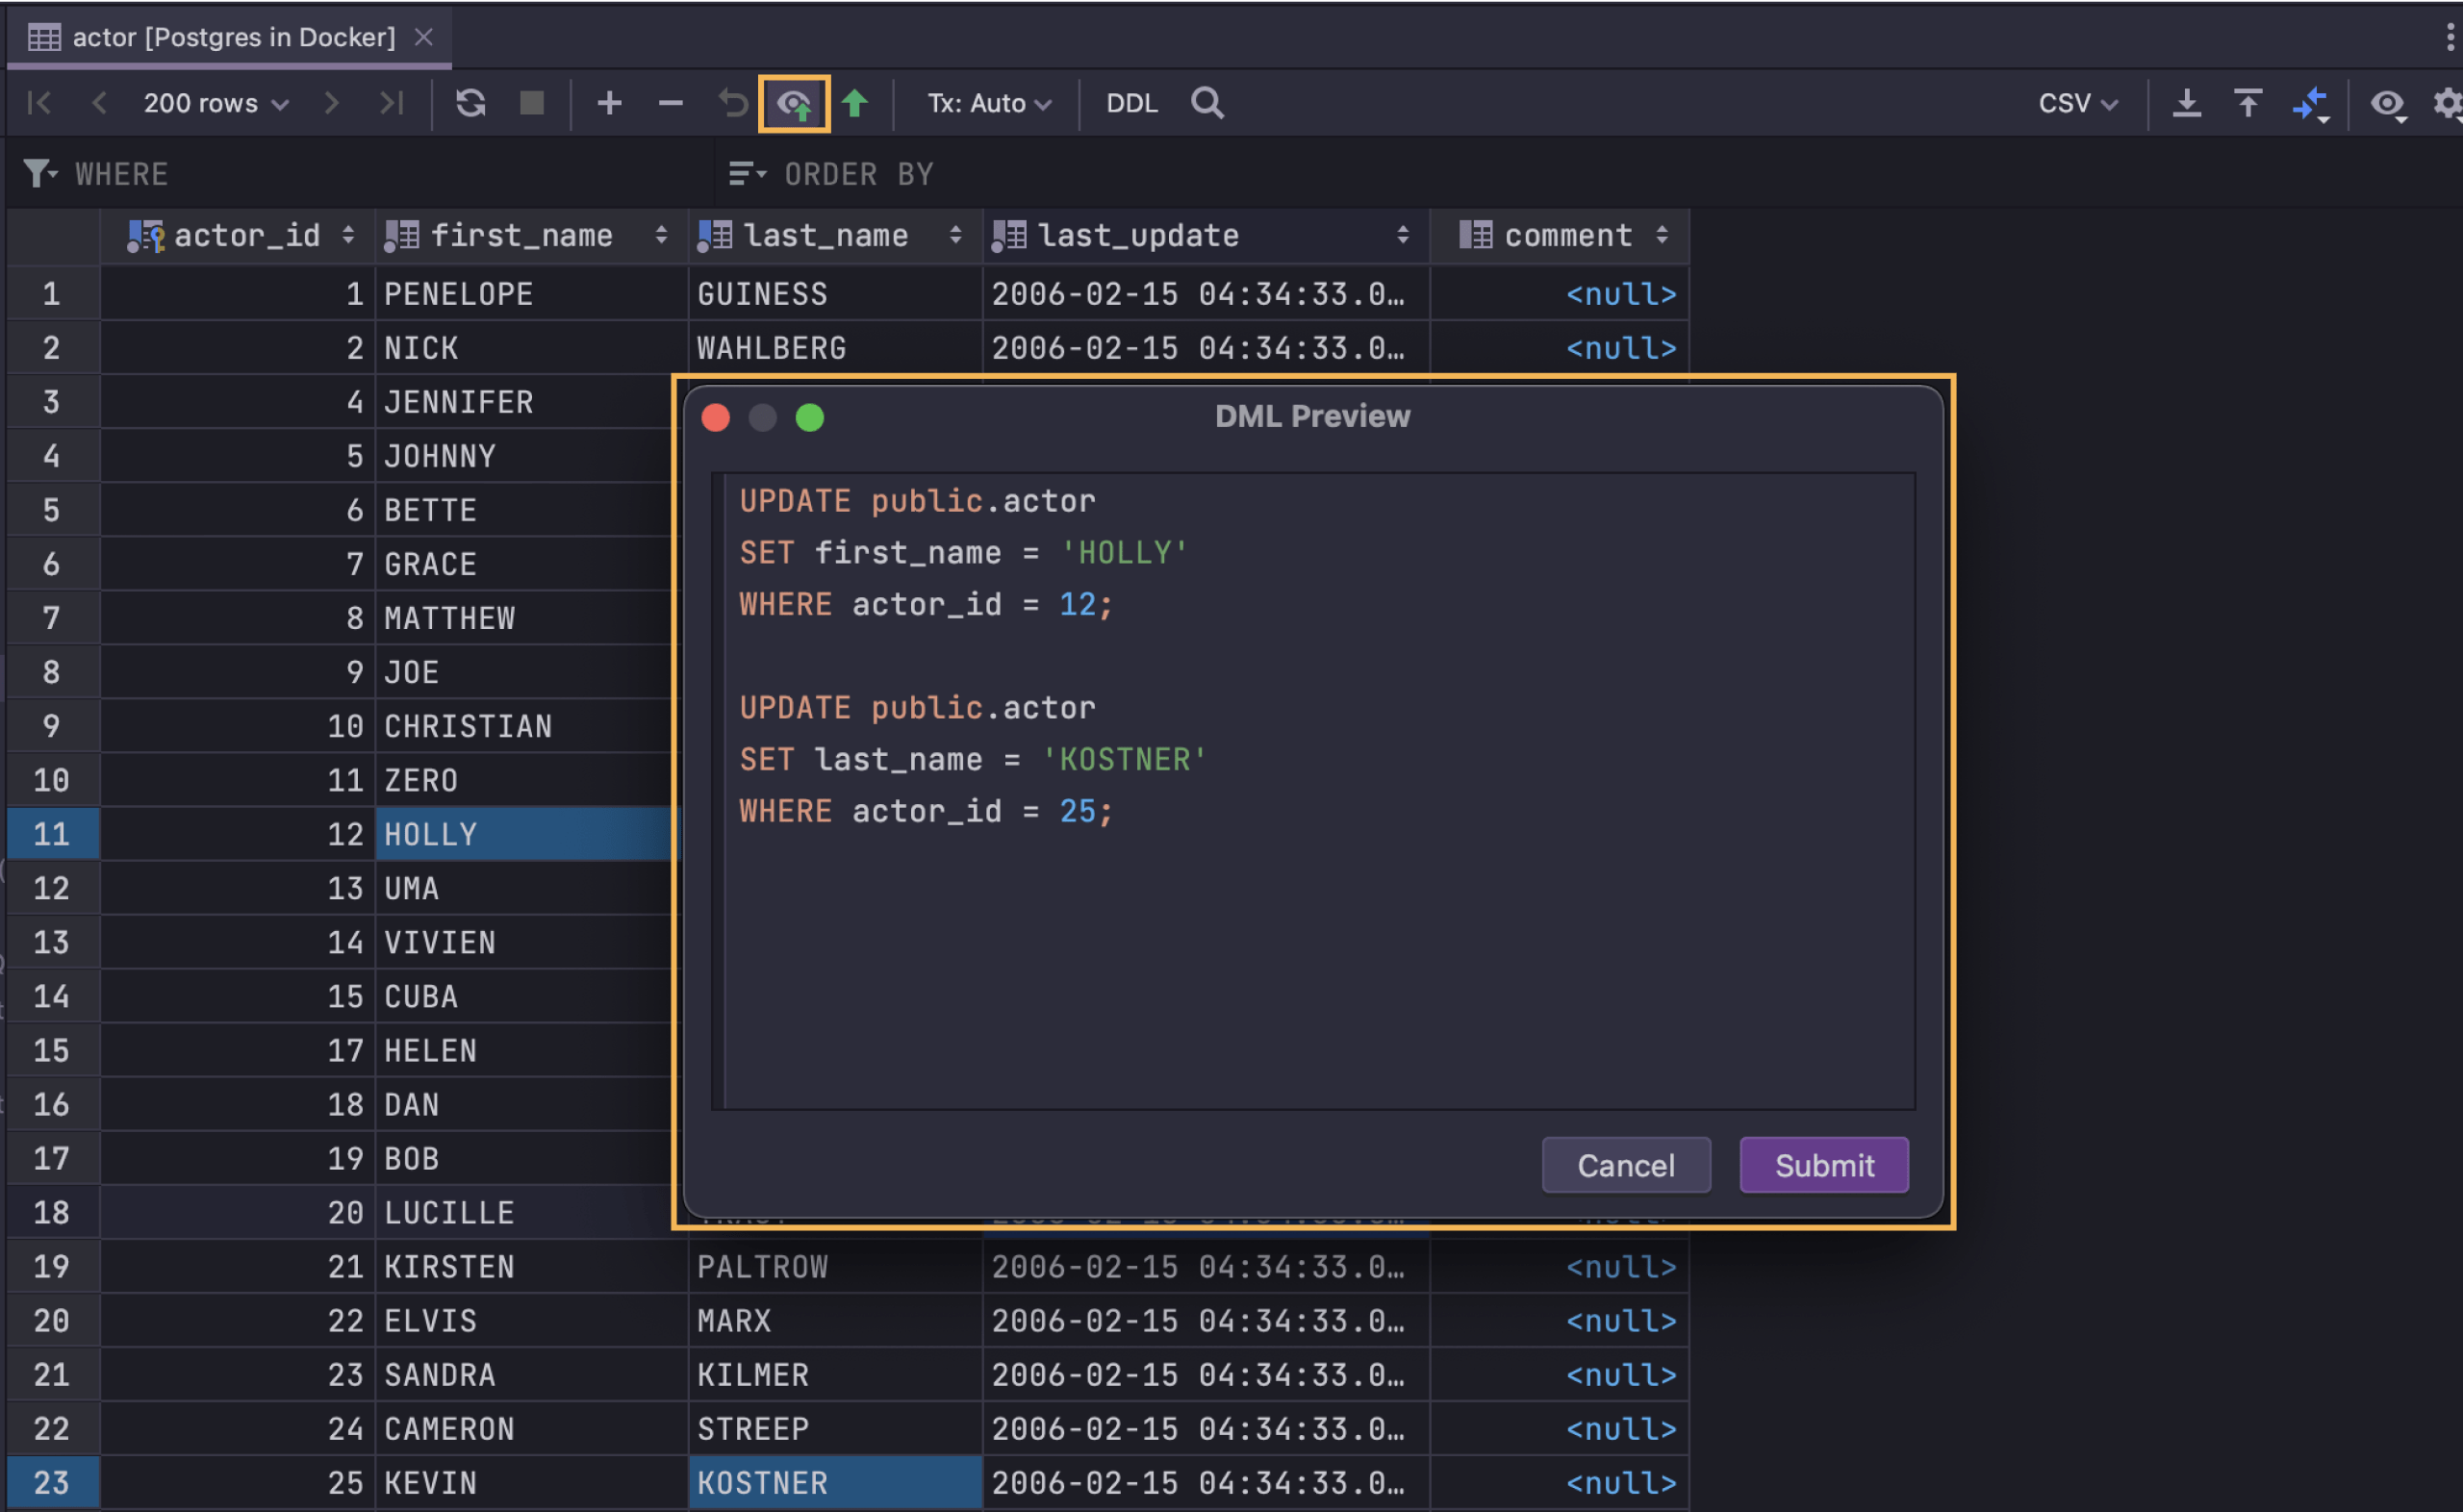Click the Delete Row minus icon

click(670, 103)
